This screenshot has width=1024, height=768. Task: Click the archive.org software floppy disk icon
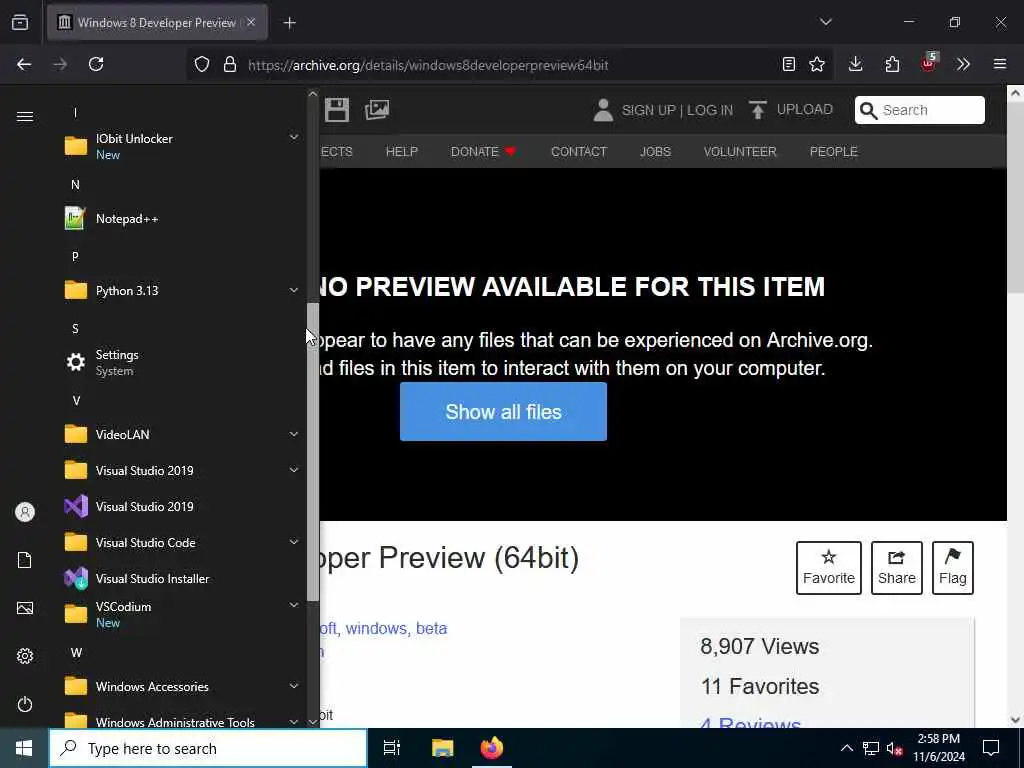337,110
